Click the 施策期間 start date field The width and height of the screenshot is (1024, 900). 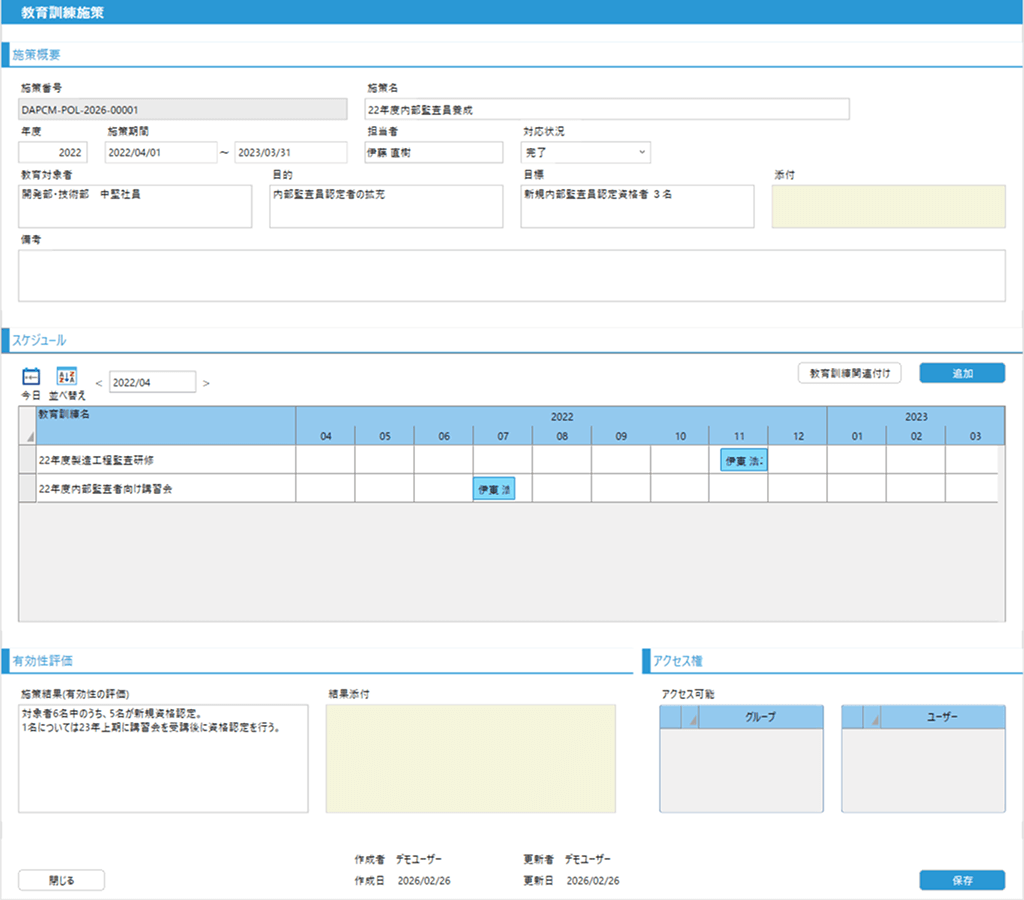coord(160,153)
